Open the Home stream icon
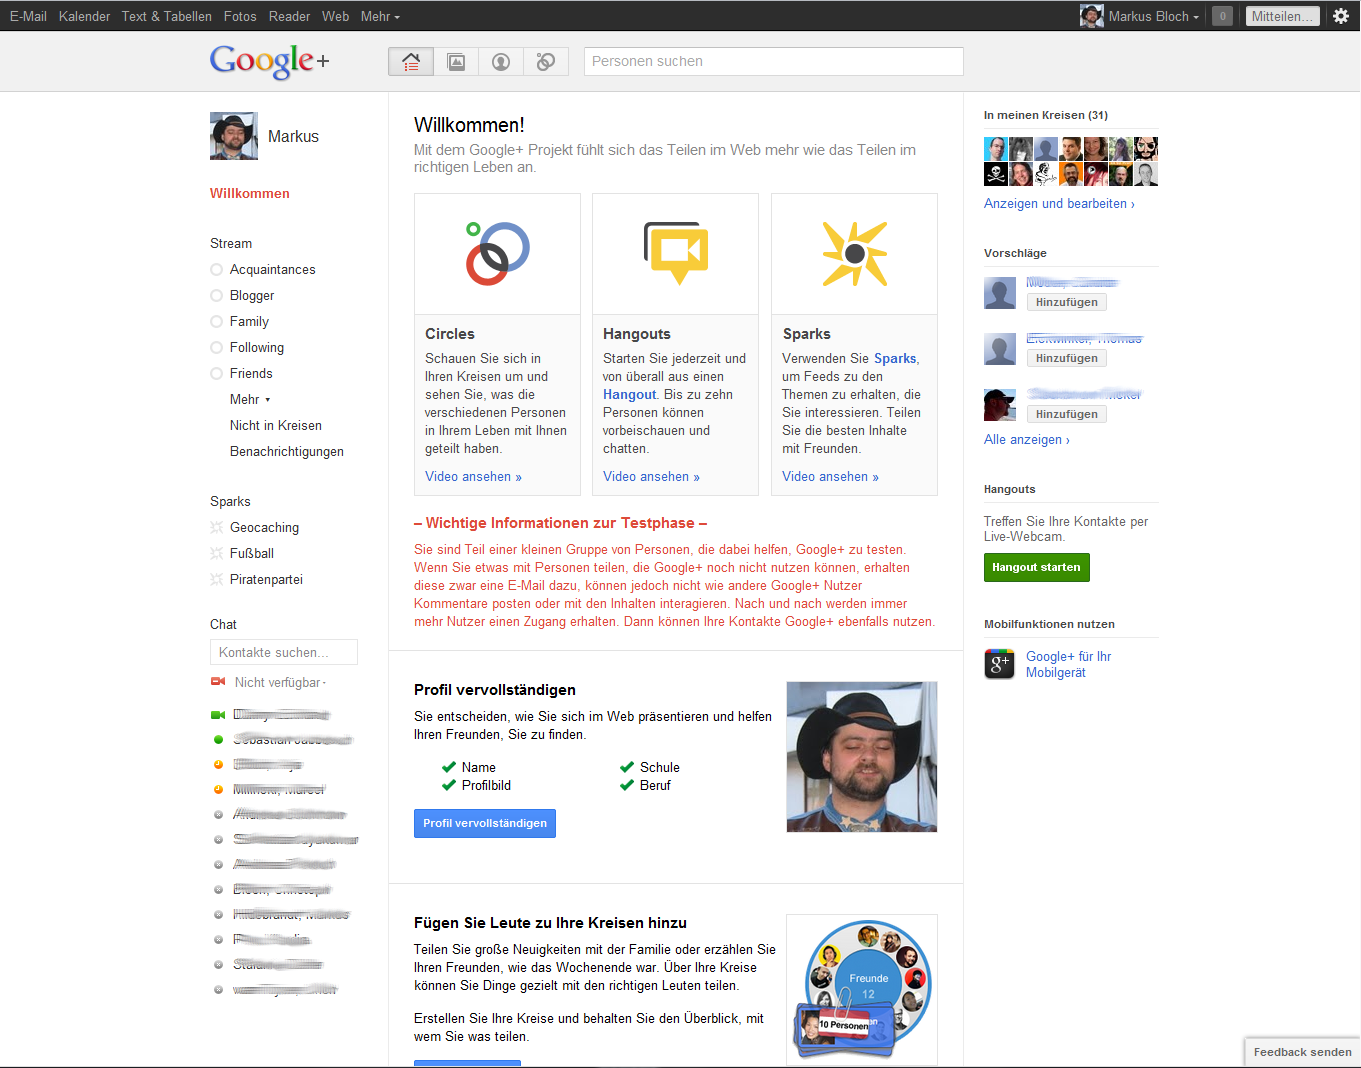The width and height of the screenshot is (1361, 1068). 411,62
